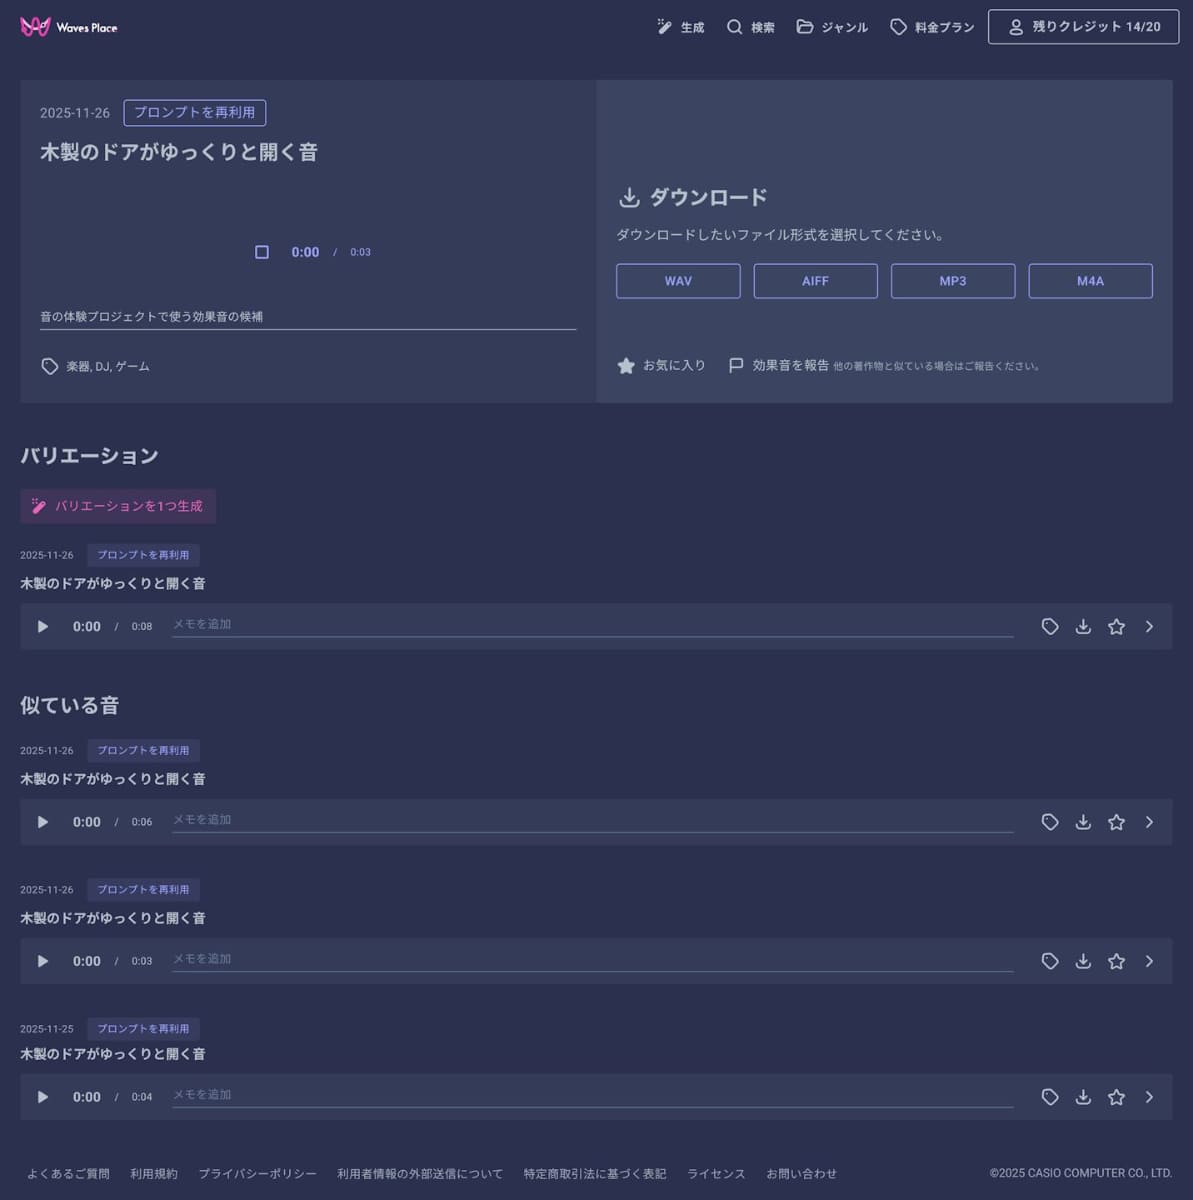Click the flag icon to report the sound effect
Image resolution: width=1193 pixels, height=1200 pixels.
pos(737,365)
